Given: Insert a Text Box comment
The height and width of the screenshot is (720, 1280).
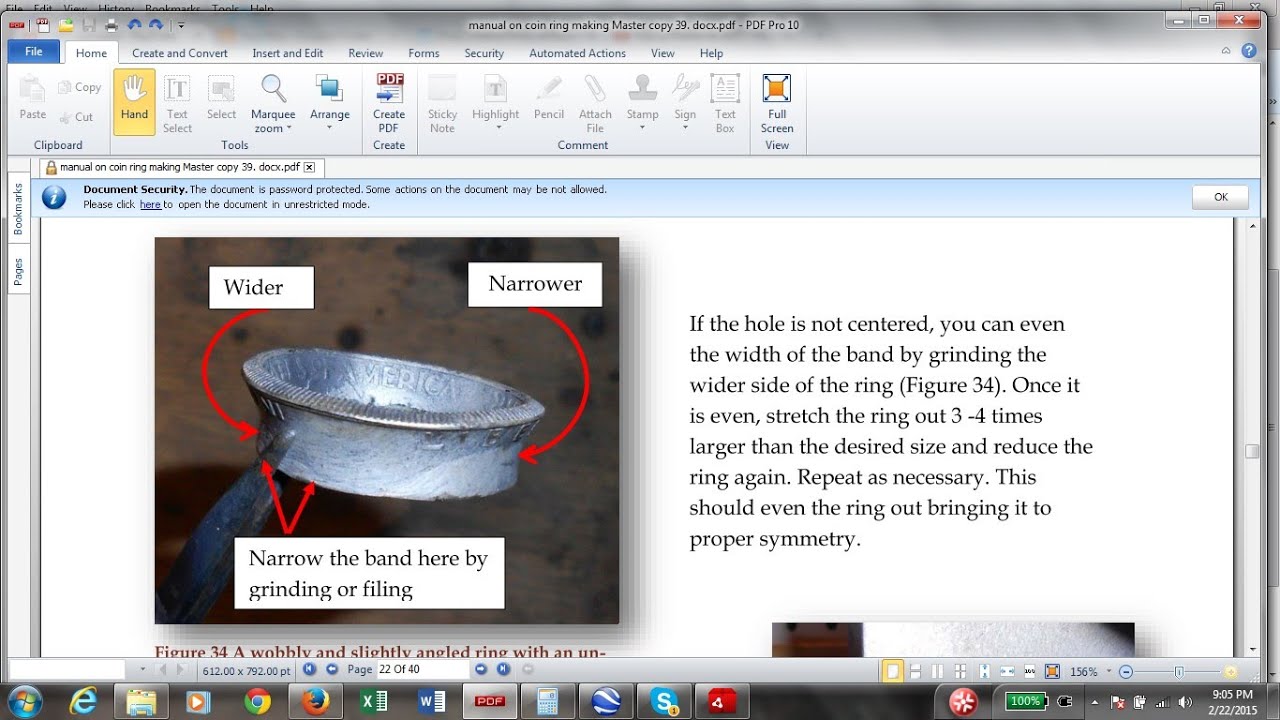Looking at the screenshot, I should 725,101.
